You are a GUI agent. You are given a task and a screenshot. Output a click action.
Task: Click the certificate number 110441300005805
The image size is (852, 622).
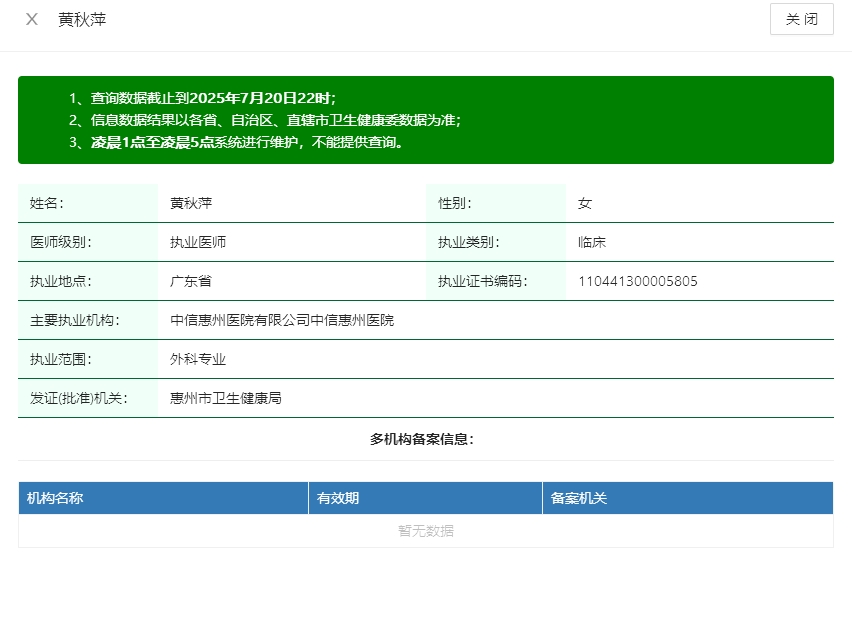[638, 281]
